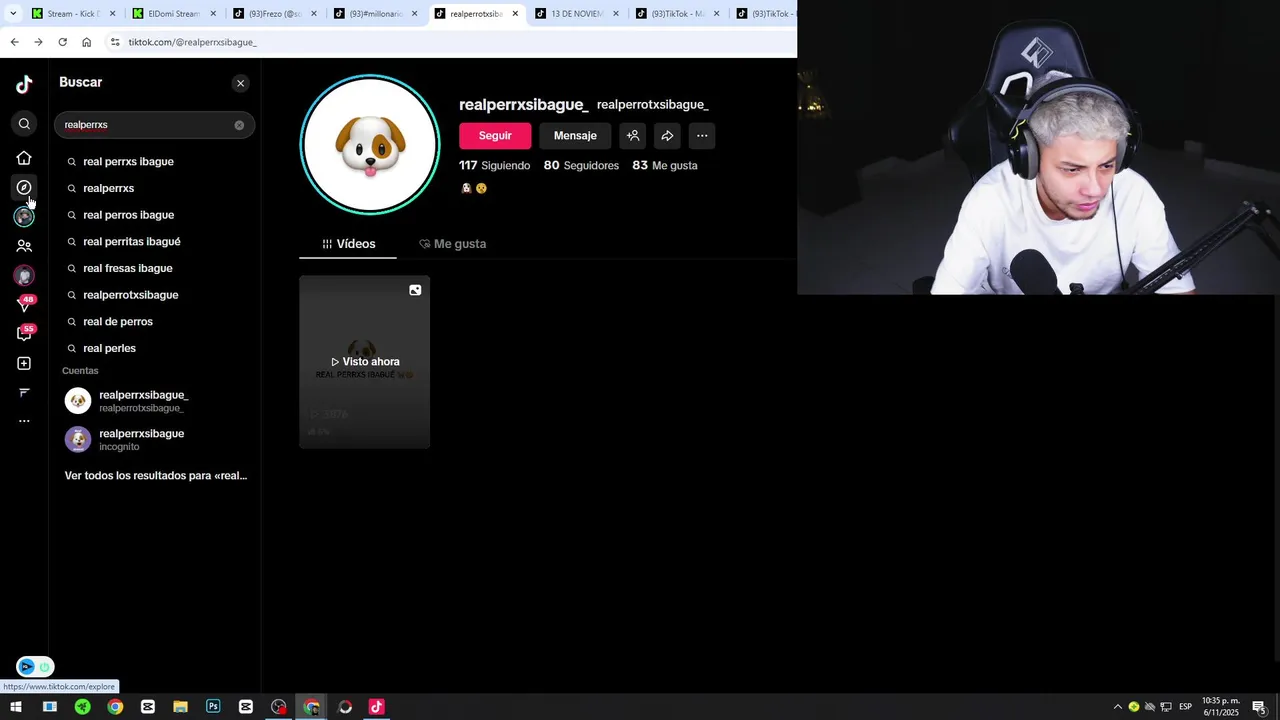This screenshot has height=720, width=1280.
Task: Click 'Ver todos los resultados para' link
Action: 156,476
